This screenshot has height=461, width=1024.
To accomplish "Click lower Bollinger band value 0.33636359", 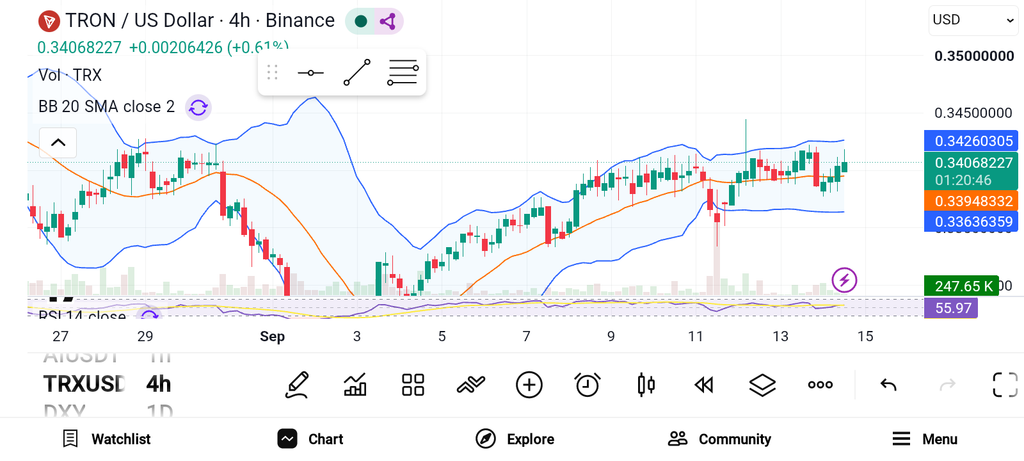I will click(970, 221).
